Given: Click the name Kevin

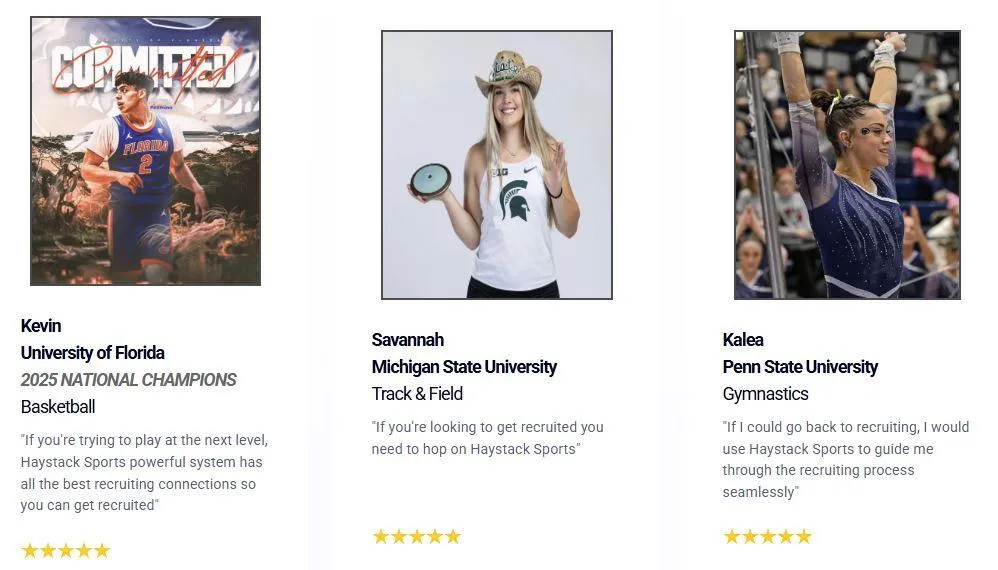Looking at the screenshot, I should pos(41,326).
